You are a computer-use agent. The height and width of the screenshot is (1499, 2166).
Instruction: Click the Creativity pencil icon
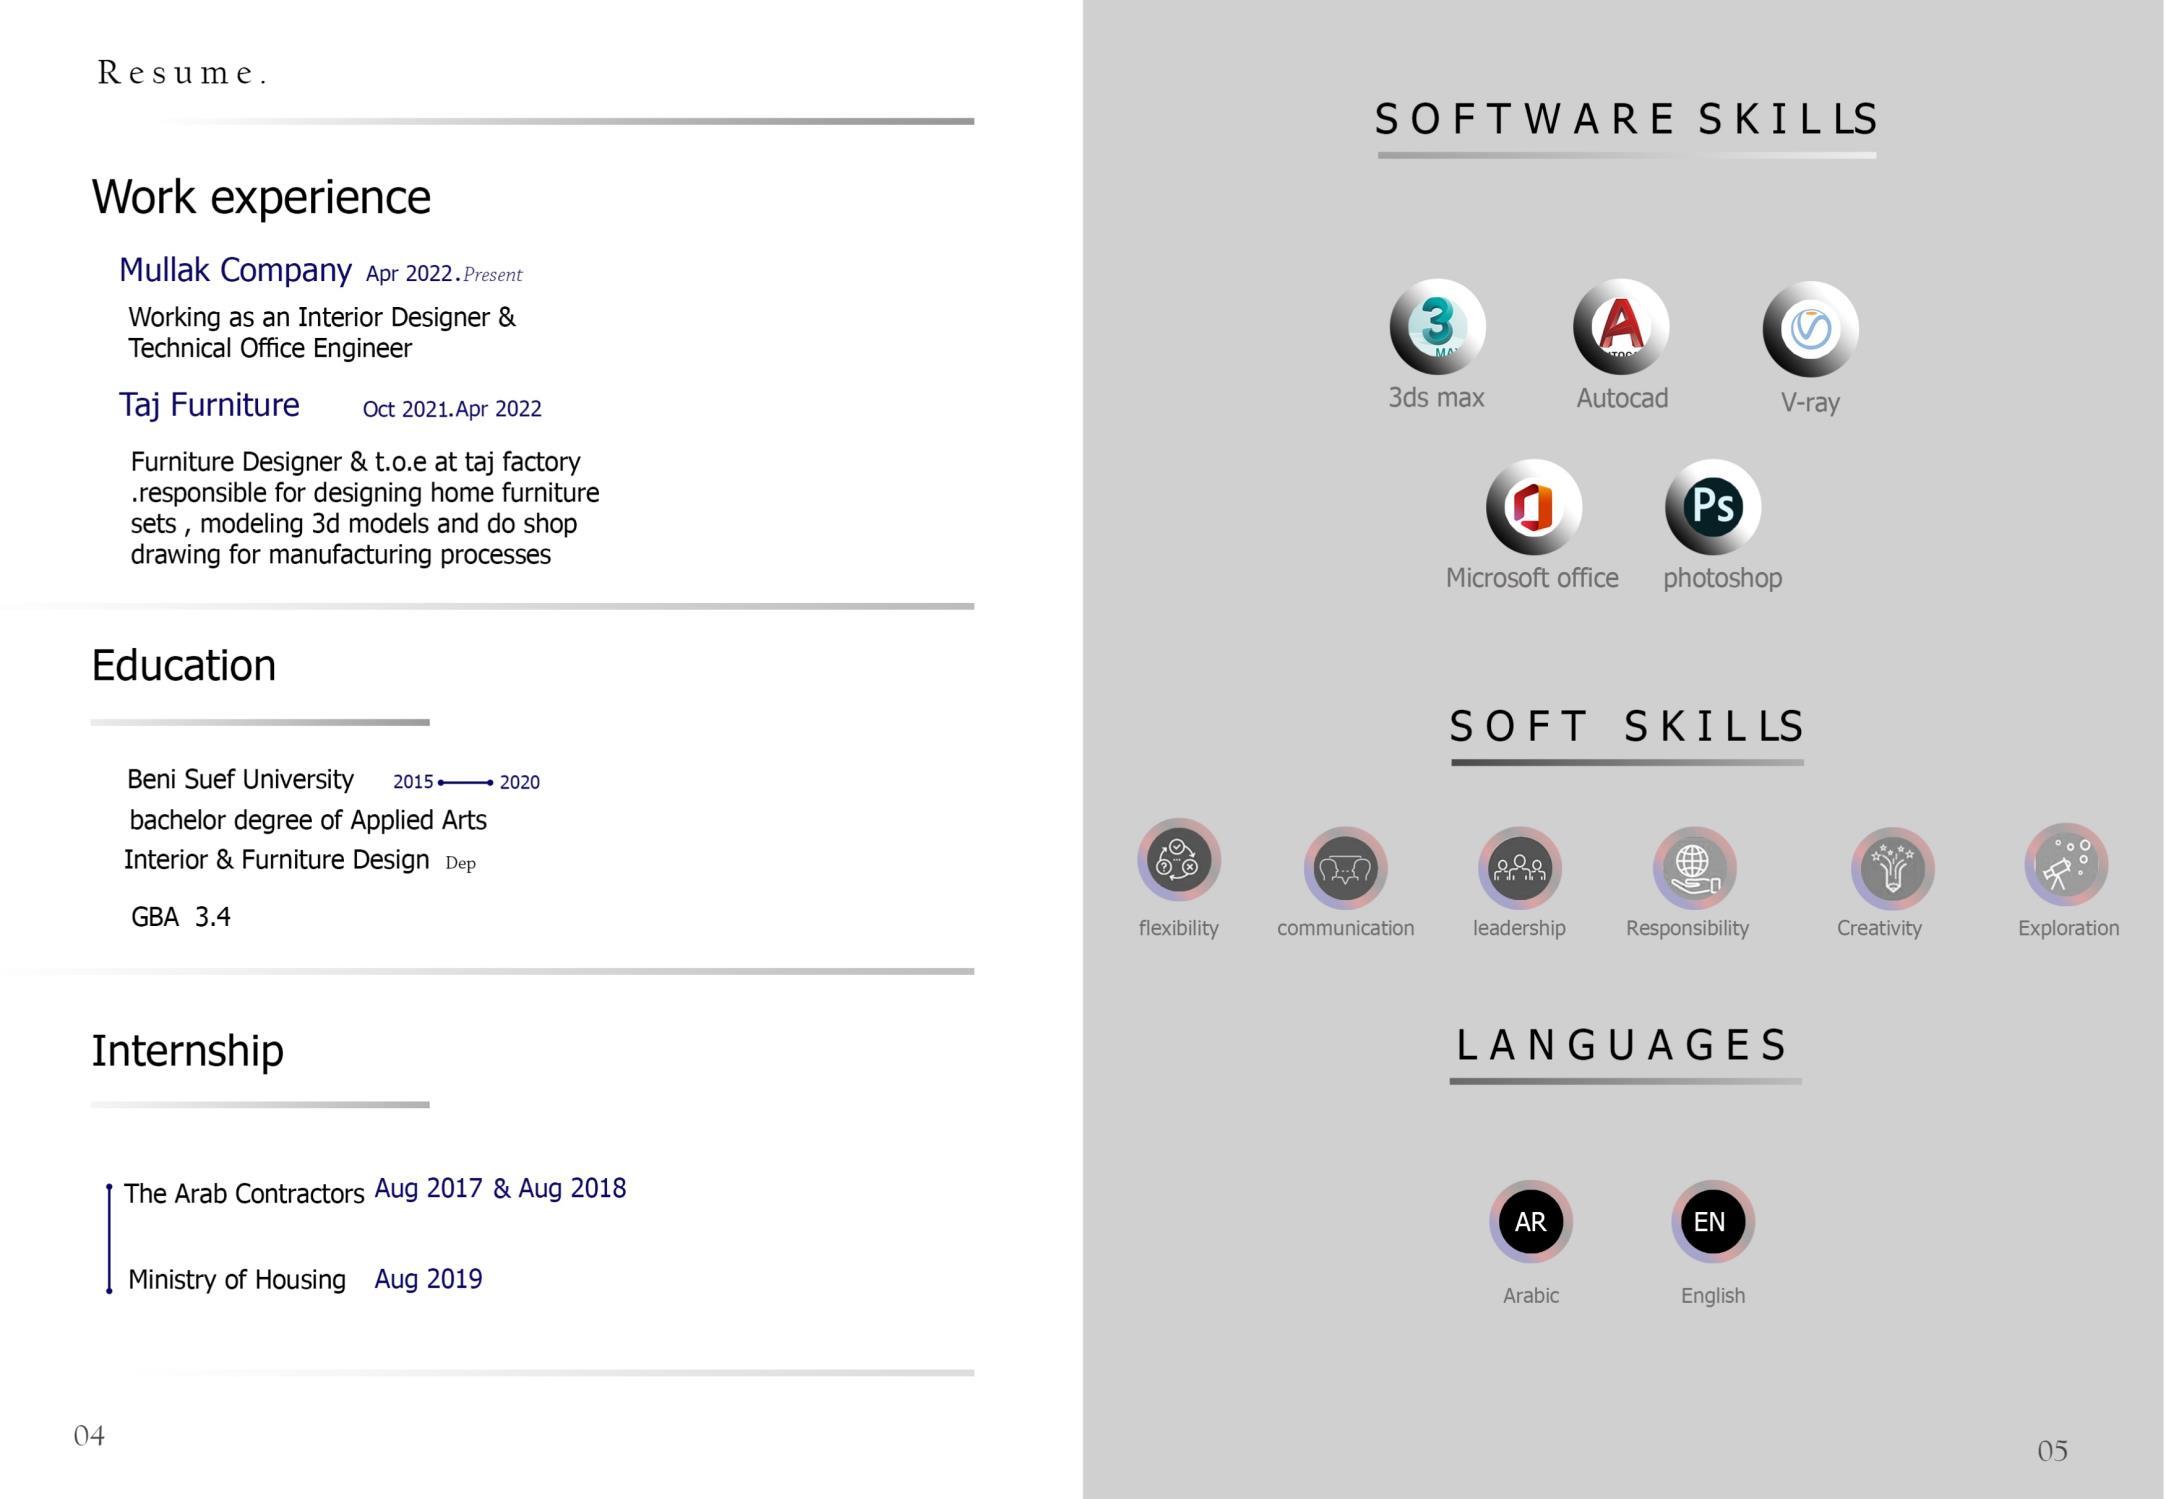tap(1892, 868)
